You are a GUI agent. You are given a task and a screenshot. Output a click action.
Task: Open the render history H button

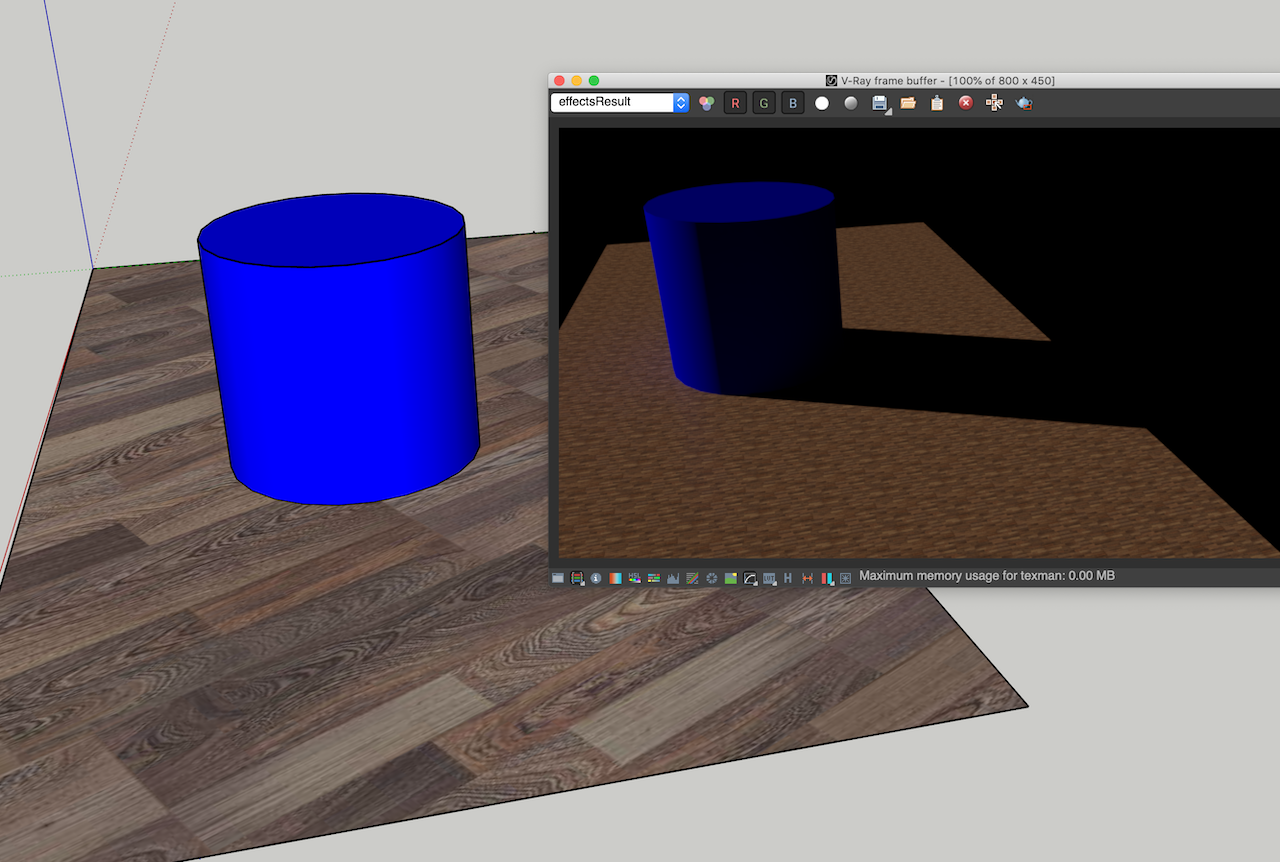pos(788,578)
